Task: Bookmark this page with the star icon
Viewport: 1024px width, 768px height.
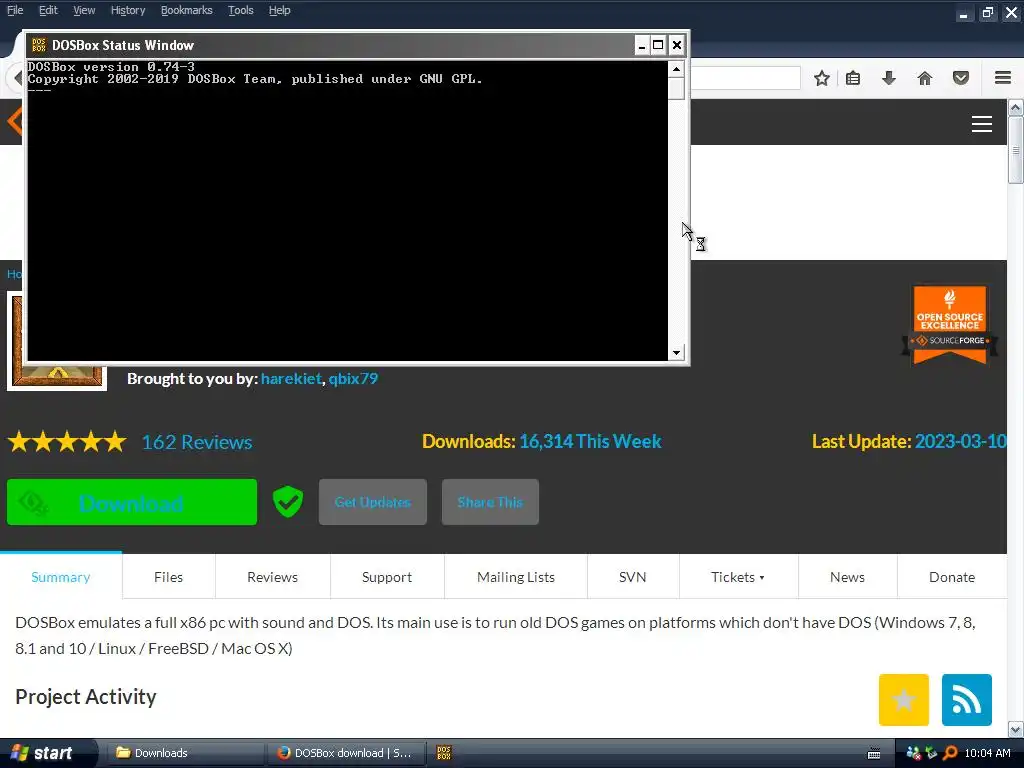Action: tap(822, 78)
